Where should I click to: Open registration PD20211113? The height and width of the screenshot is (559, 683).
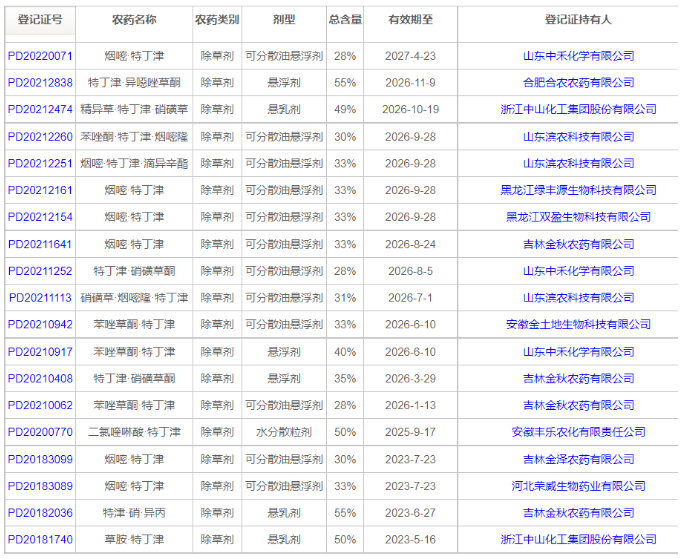(x=40, y=298)
